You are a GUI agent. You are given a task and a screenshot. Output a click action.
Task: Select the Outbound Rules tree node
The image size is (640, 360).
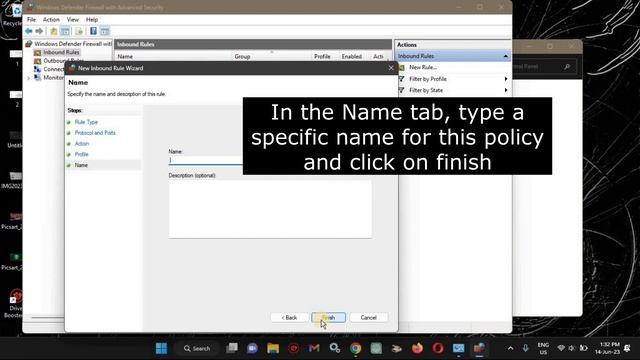click(63, 61)
